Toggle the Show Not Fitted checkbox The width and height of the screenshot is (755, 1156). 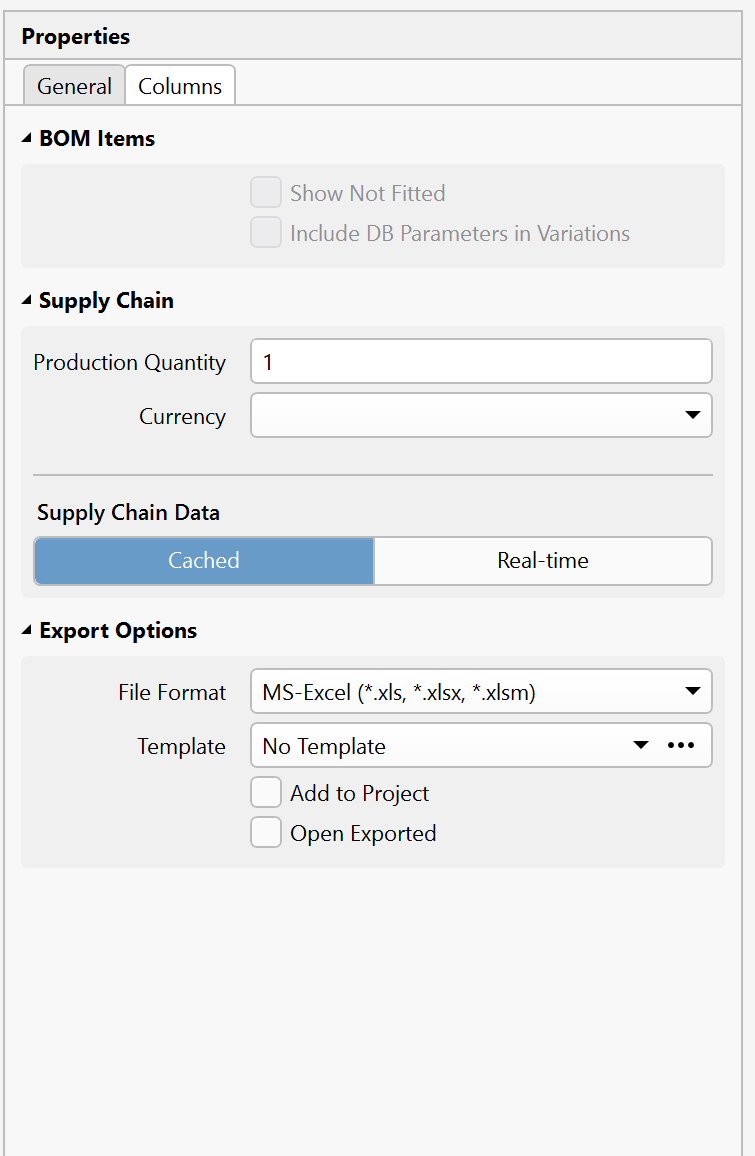[266, 193]
